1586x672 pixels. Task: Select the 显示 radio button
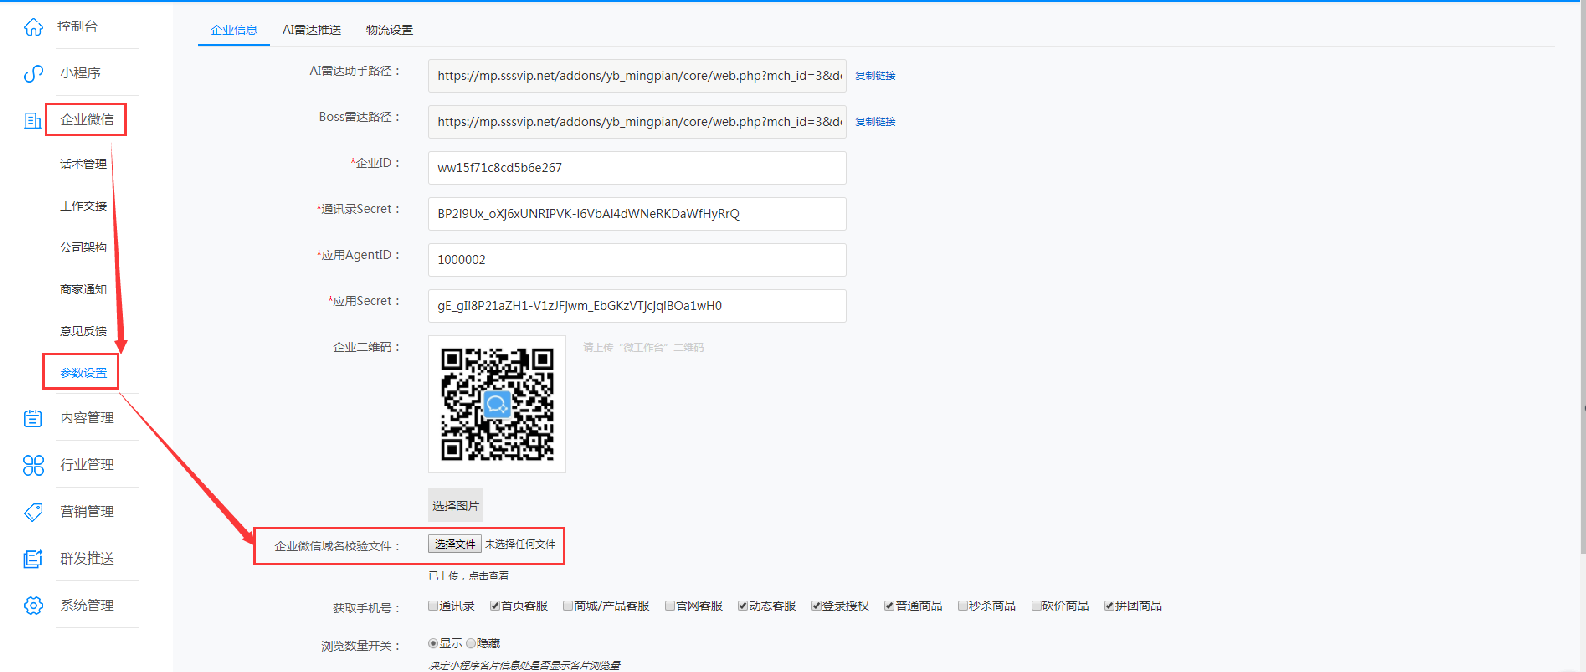(x=433, y=643)
